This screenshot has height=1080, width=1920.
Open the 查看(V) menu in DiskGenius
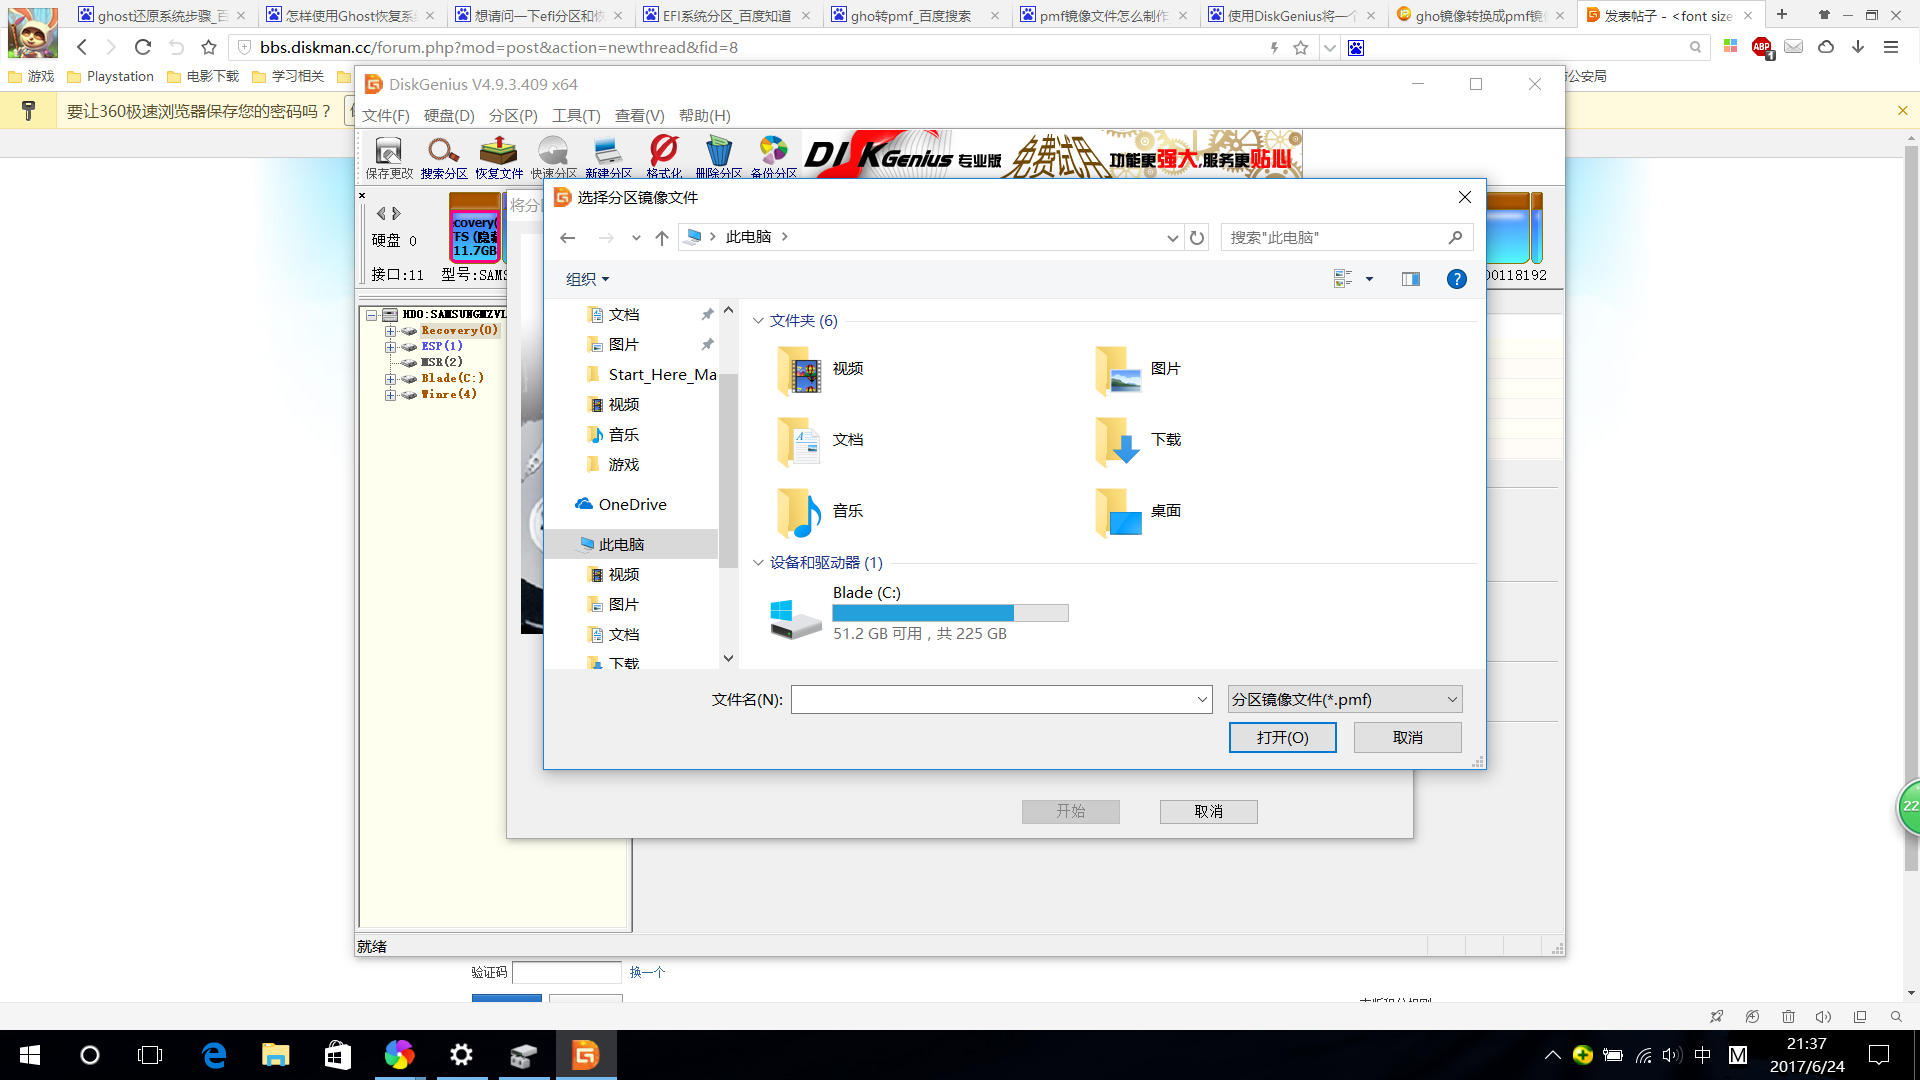coord(639,116)
